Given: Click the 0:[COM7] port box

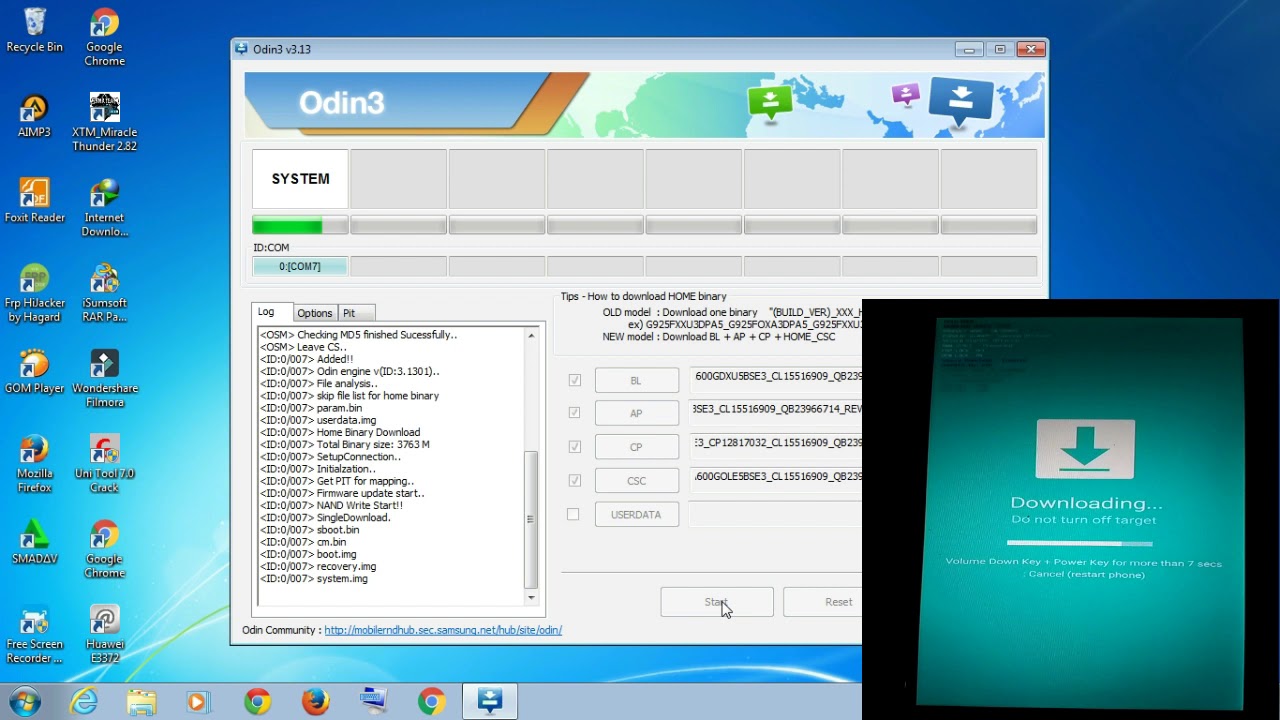Looking at the screenshot, I should pos(300,266).
